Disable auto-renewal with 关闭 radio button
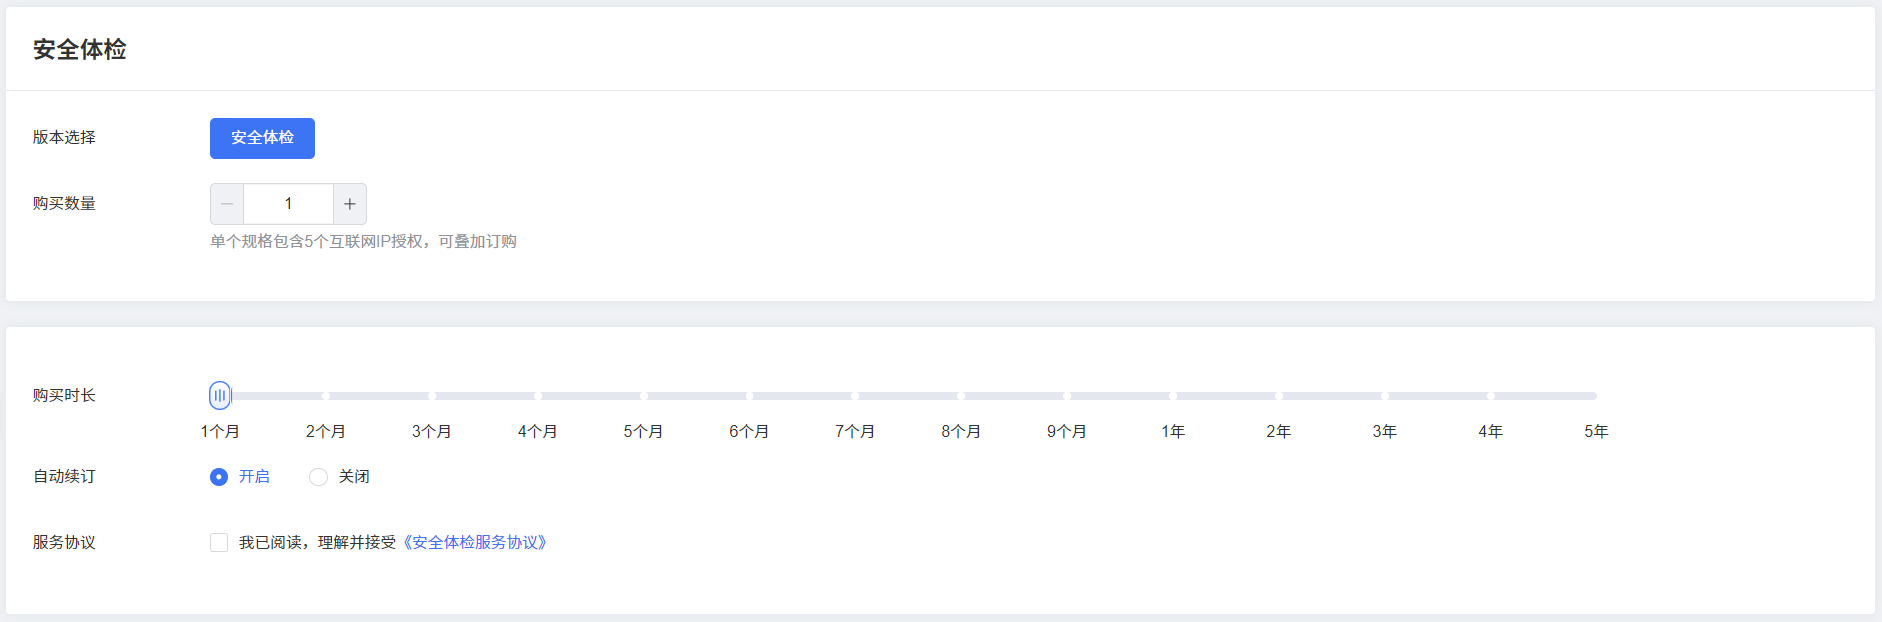Image resolution: width=1882 pixels, height=622 pixels. [318, 477]
